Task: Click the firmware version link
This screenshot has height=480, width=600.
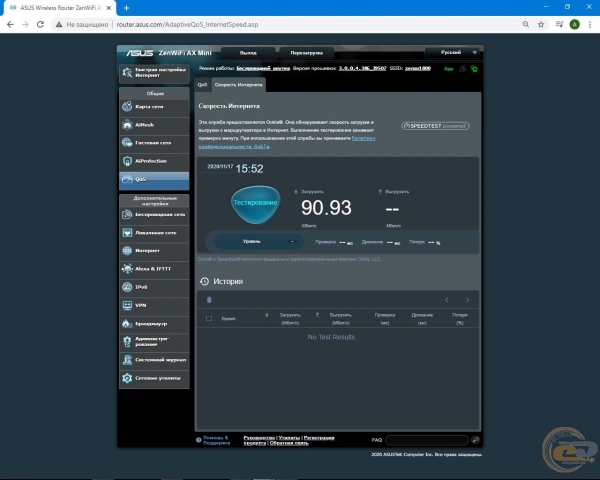Action: (x=362, y=68)
